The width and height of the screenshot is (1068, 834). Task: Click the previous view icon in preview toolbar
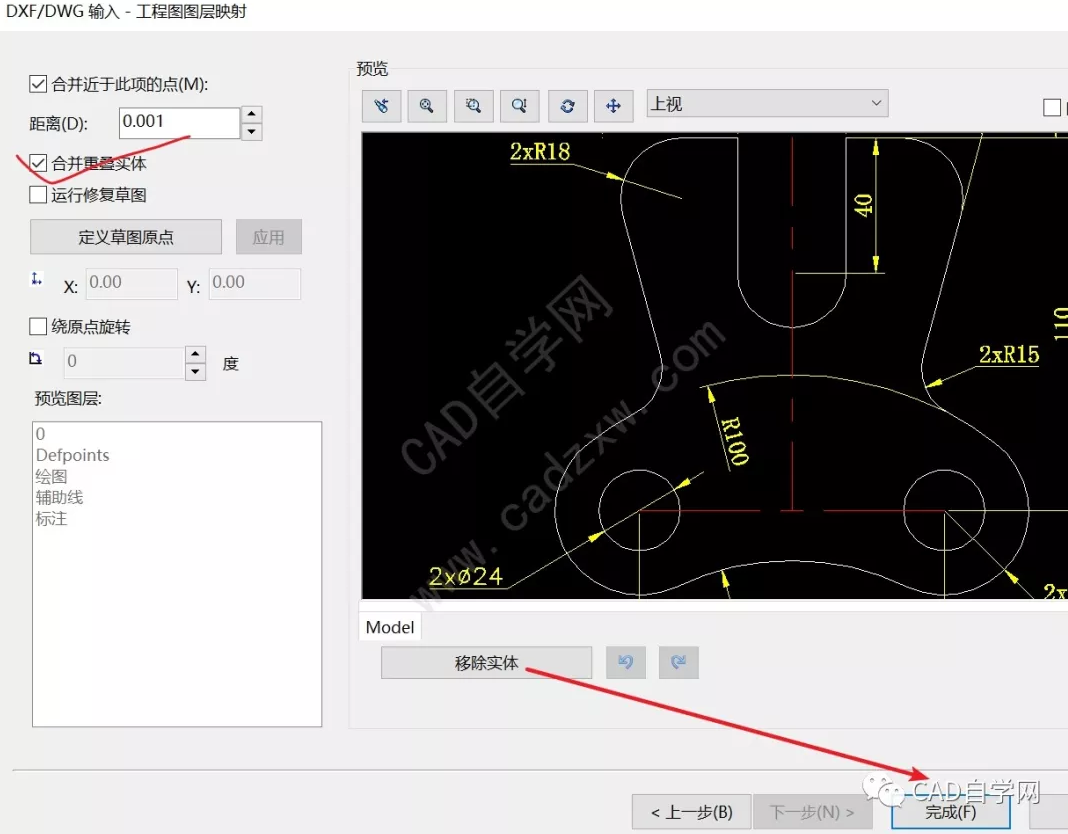point(381,106)
